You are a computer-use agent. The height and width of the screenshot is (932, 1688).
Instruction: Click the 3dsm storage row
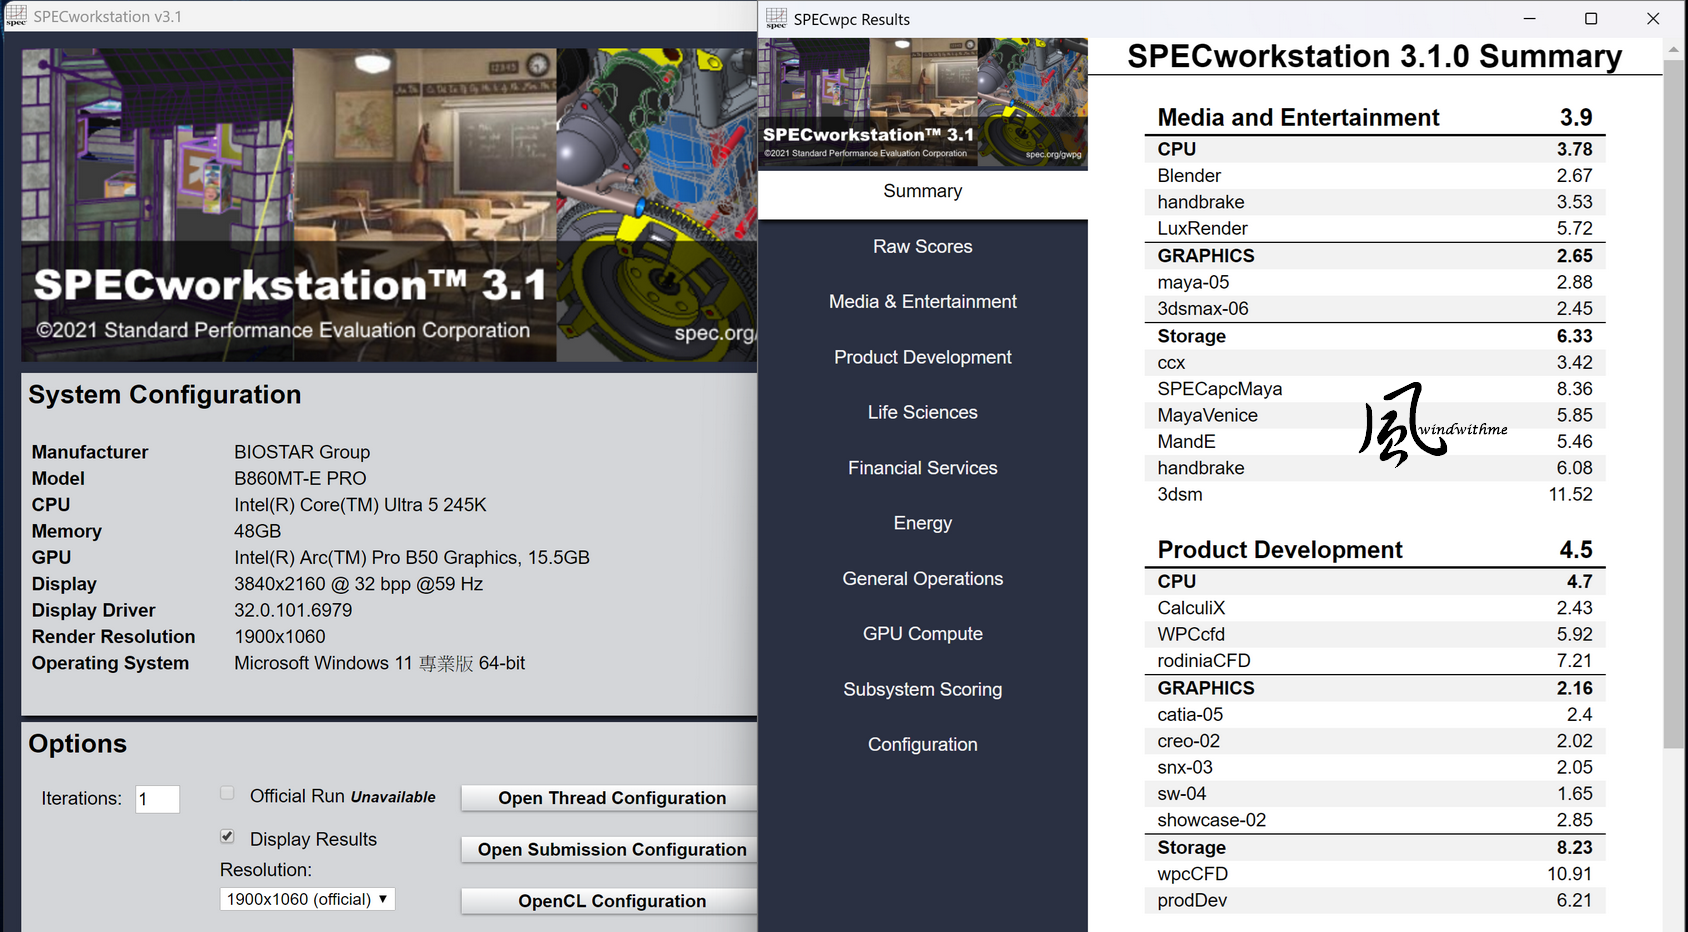coord(1375,495)
